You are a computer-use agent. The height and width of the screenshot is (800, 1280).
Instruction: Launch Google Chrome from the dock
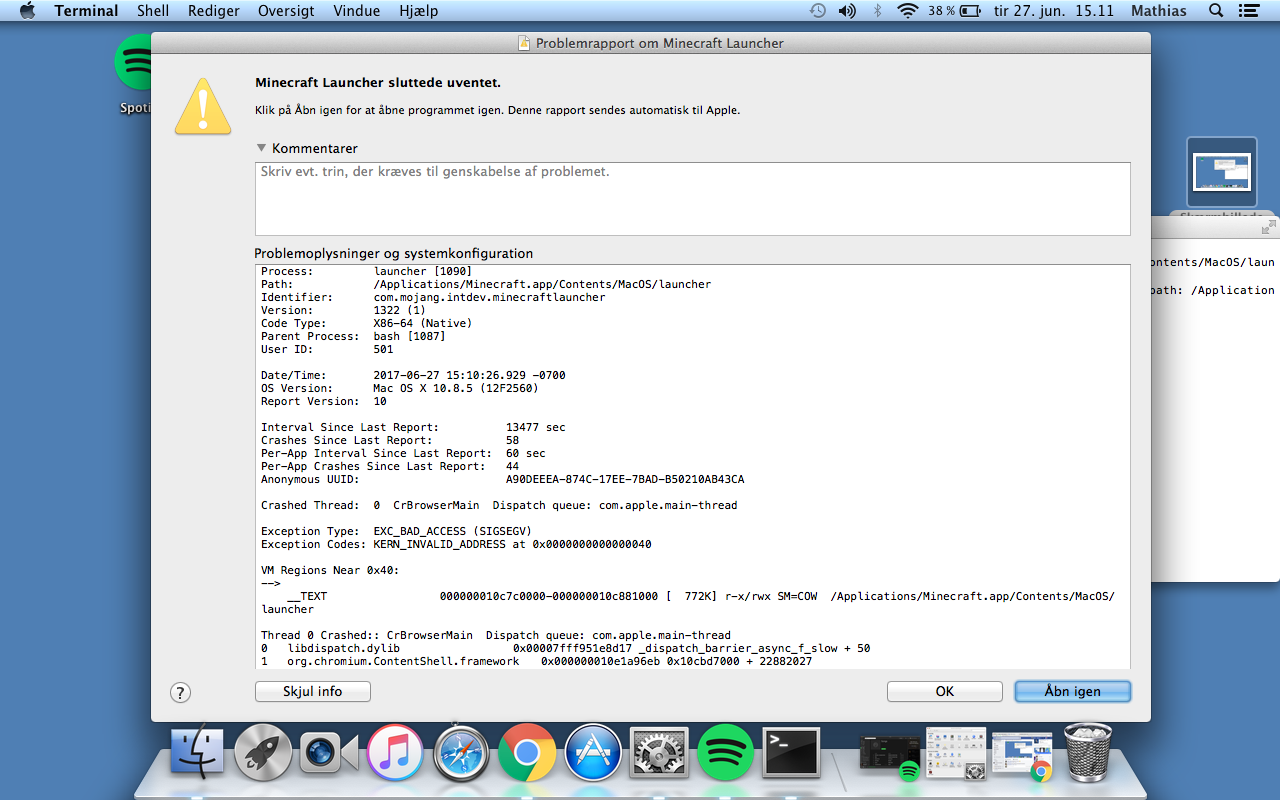click(527, 753)
